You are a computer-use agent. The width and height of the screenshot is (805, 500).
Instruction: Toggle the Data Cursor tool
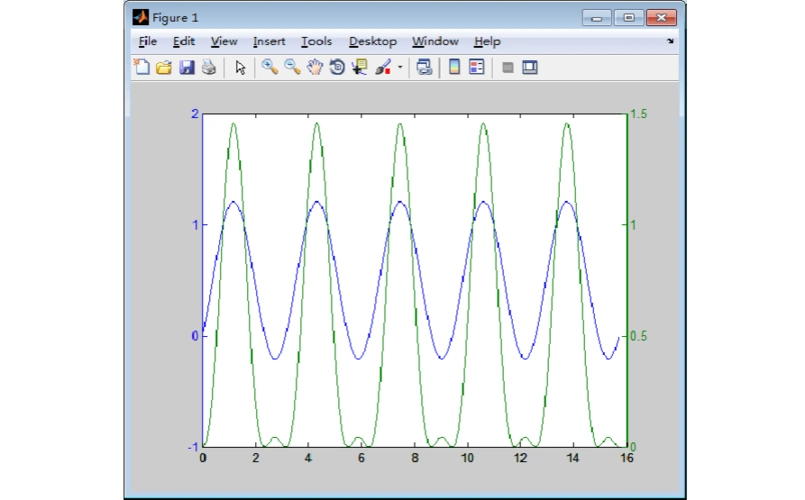coord(360,68)
